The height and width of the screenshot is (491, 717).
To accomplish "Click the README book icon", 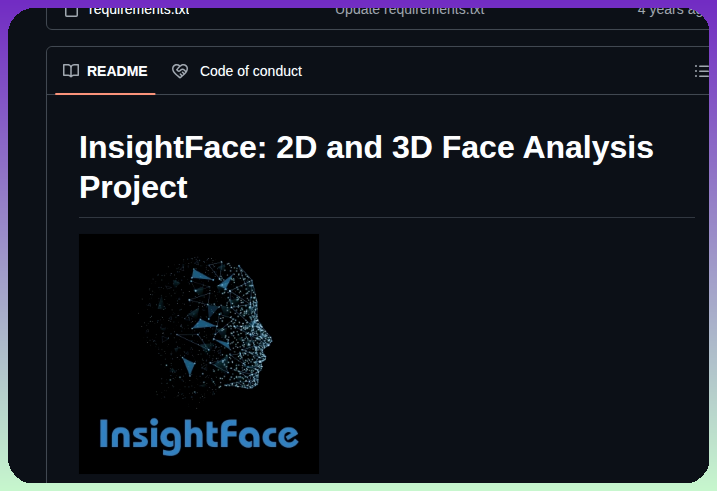I will (71, 71).
